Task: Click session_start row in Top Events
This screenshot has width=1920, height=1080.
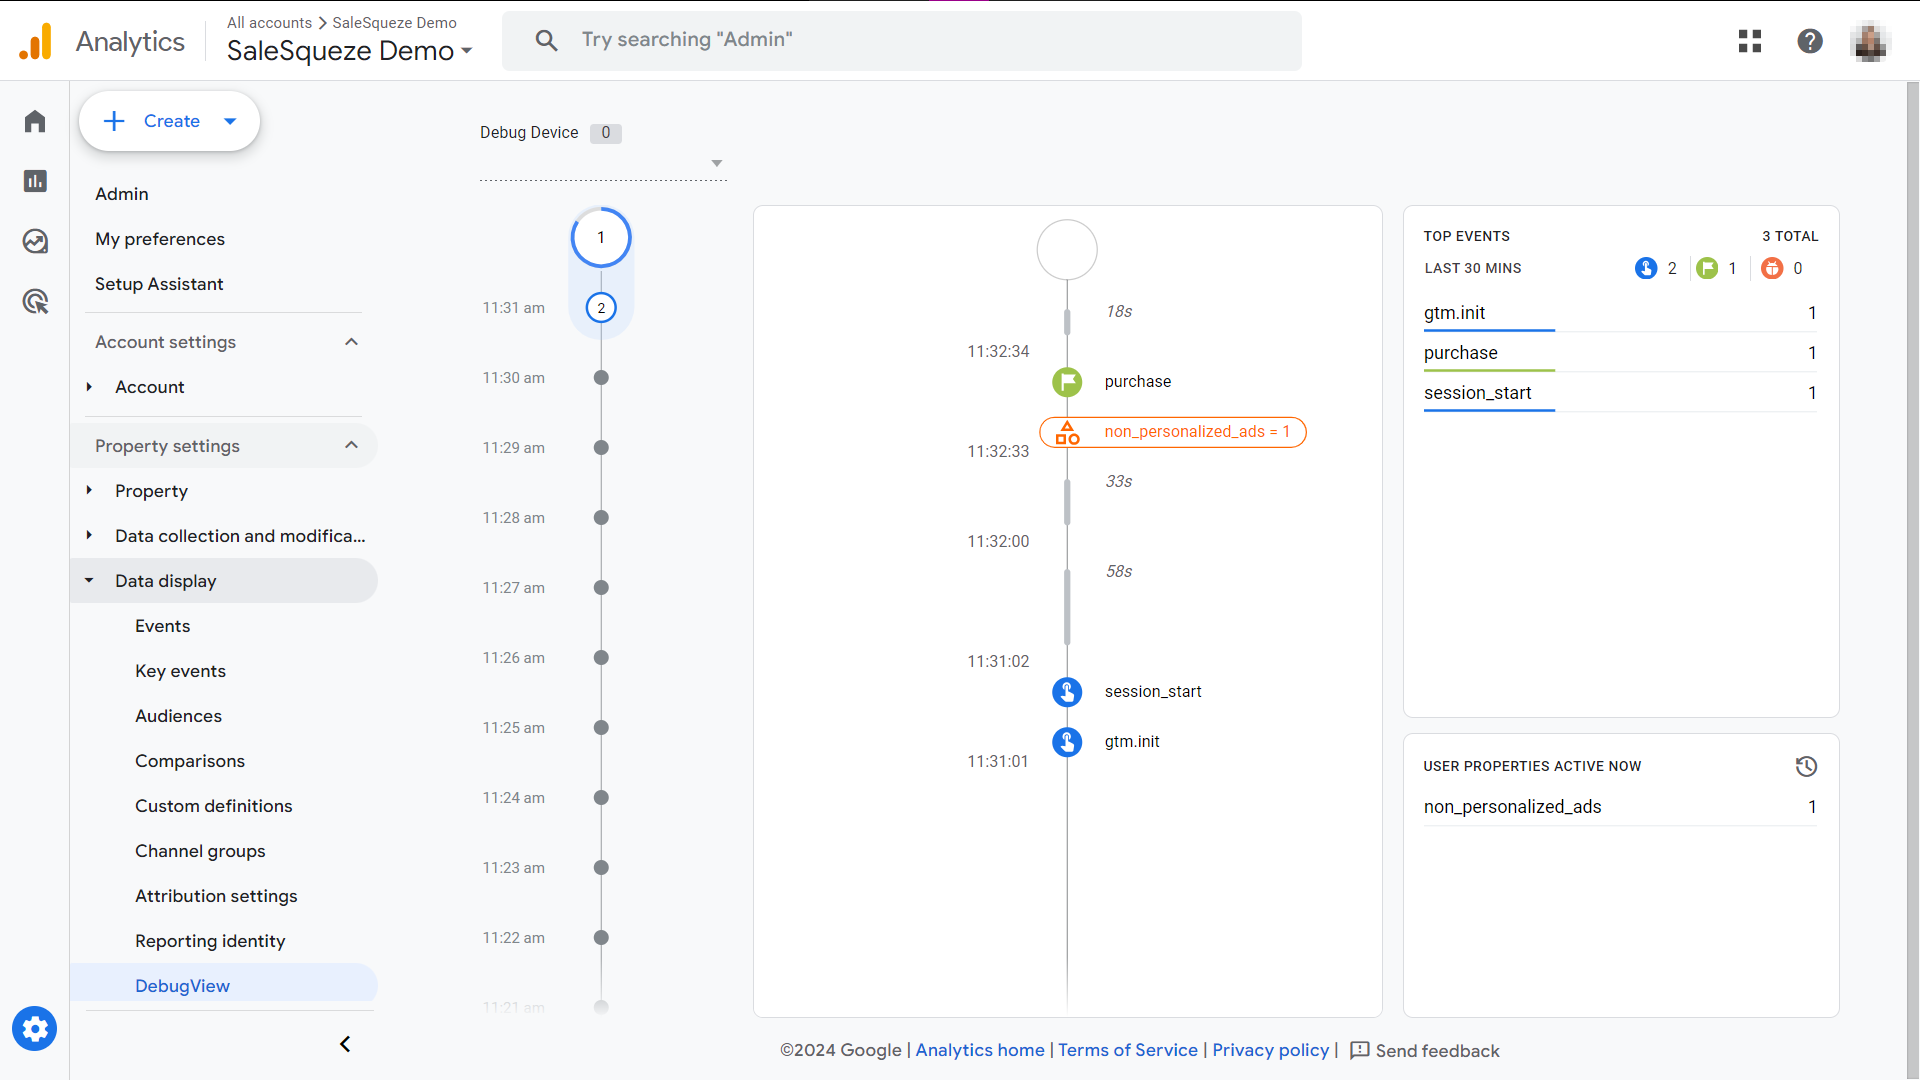Action: [1620, 393]
